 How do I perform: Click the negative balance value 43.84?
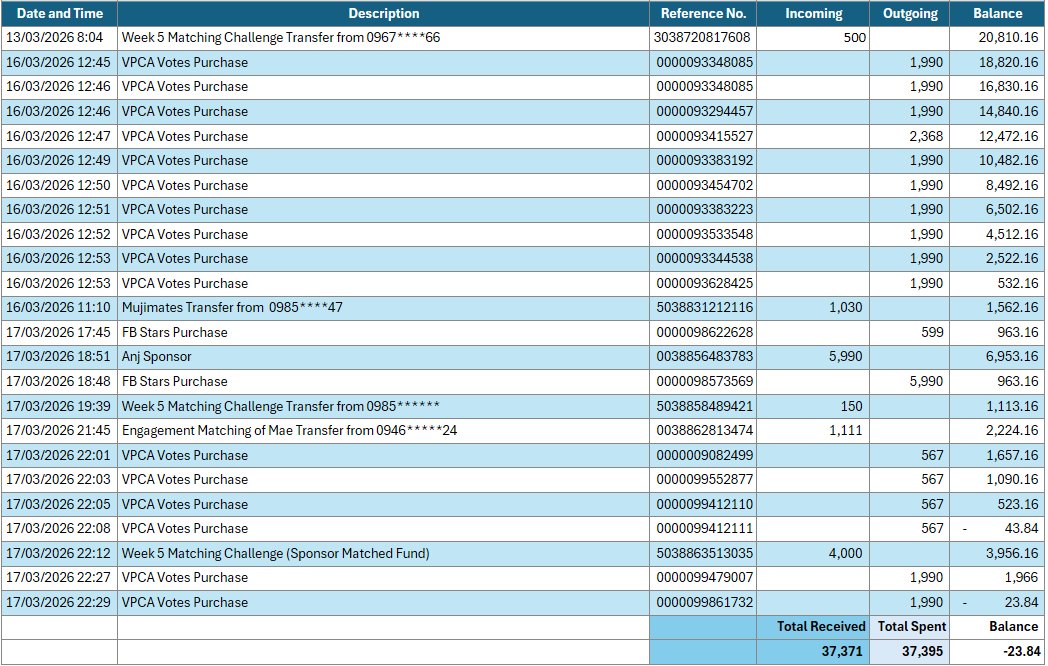coord(1021,528)
